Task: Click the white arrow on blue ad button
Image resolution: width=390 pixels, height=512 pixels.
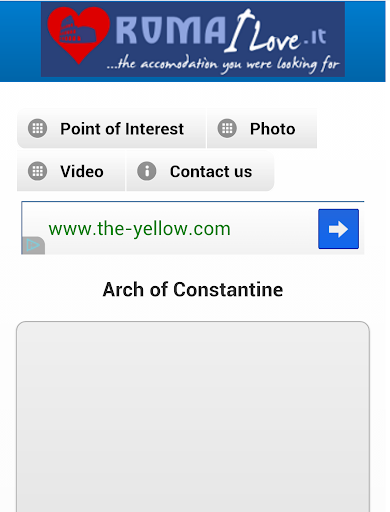Action: click(x=338, y=229)
